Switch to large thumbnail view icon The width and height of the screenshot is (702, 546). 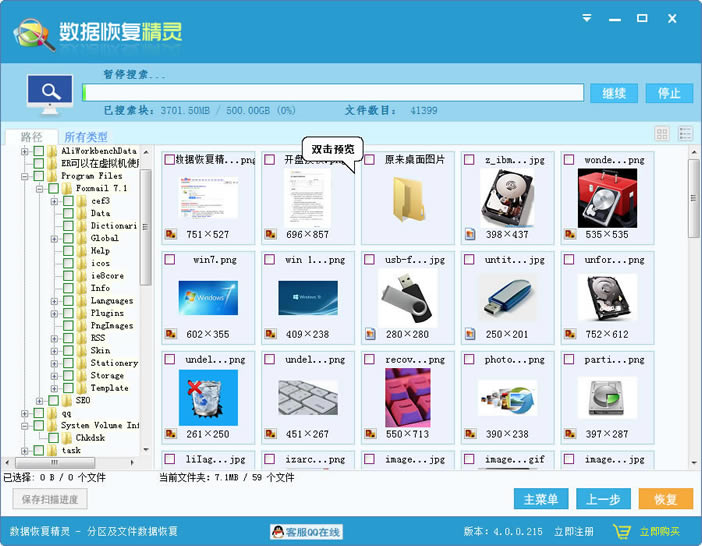click(662, 133)
